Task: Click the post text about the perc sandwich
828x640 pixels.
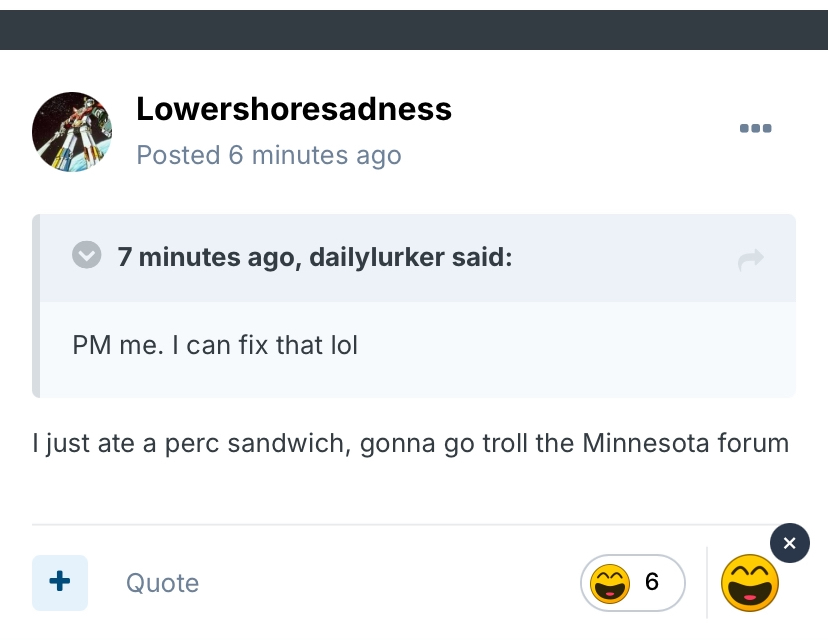Action: (410, 443)
